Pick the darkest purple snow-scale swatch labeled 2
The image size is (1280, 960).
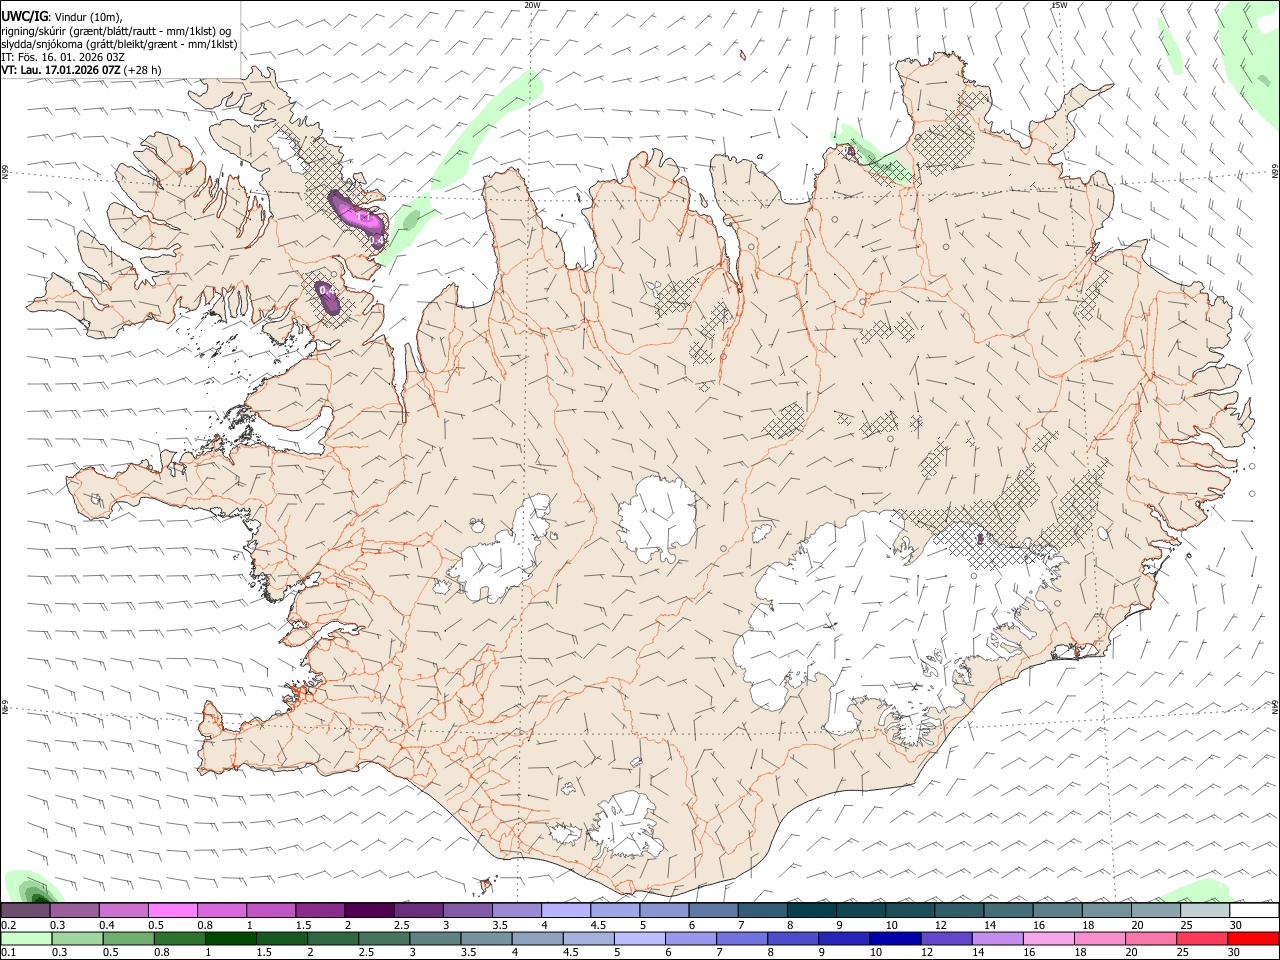[x=369, y=910]
